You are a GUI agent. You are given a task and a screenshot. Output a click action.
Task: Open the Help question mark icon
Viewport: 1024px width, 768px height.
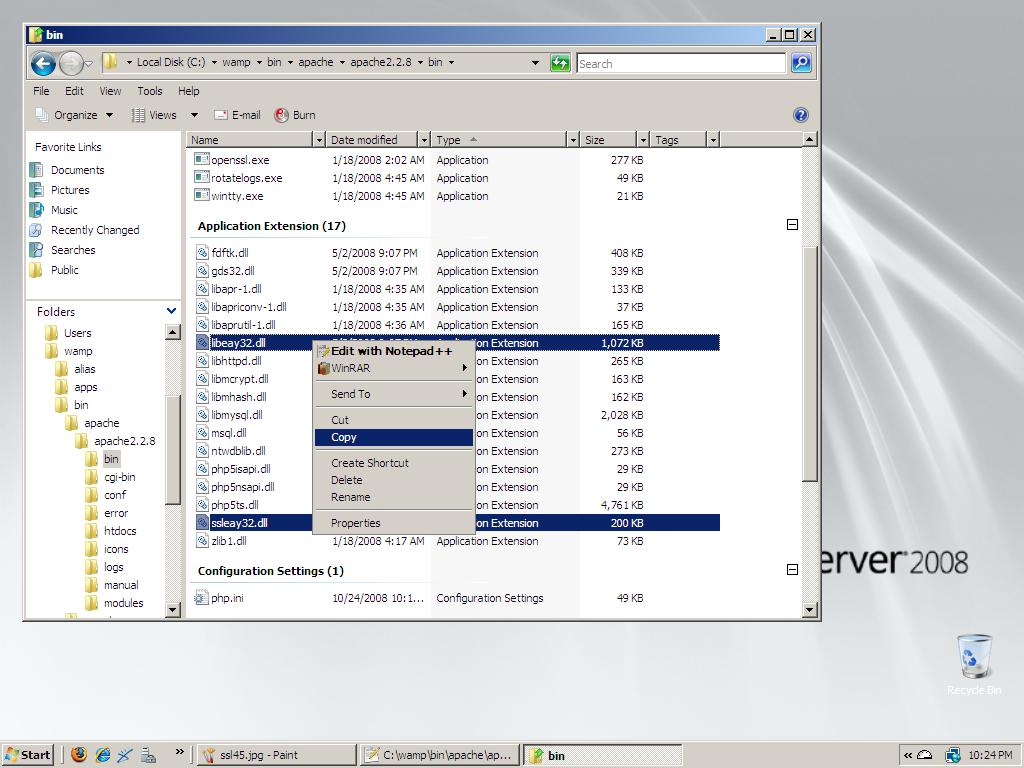pyautogui.click(x=800, y=115)
